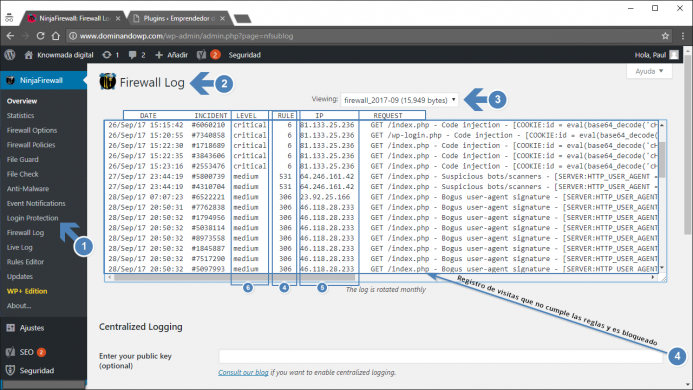The image size is (693, 390).
Task: Click the browser forward arrow
Action: coord(25,36)
